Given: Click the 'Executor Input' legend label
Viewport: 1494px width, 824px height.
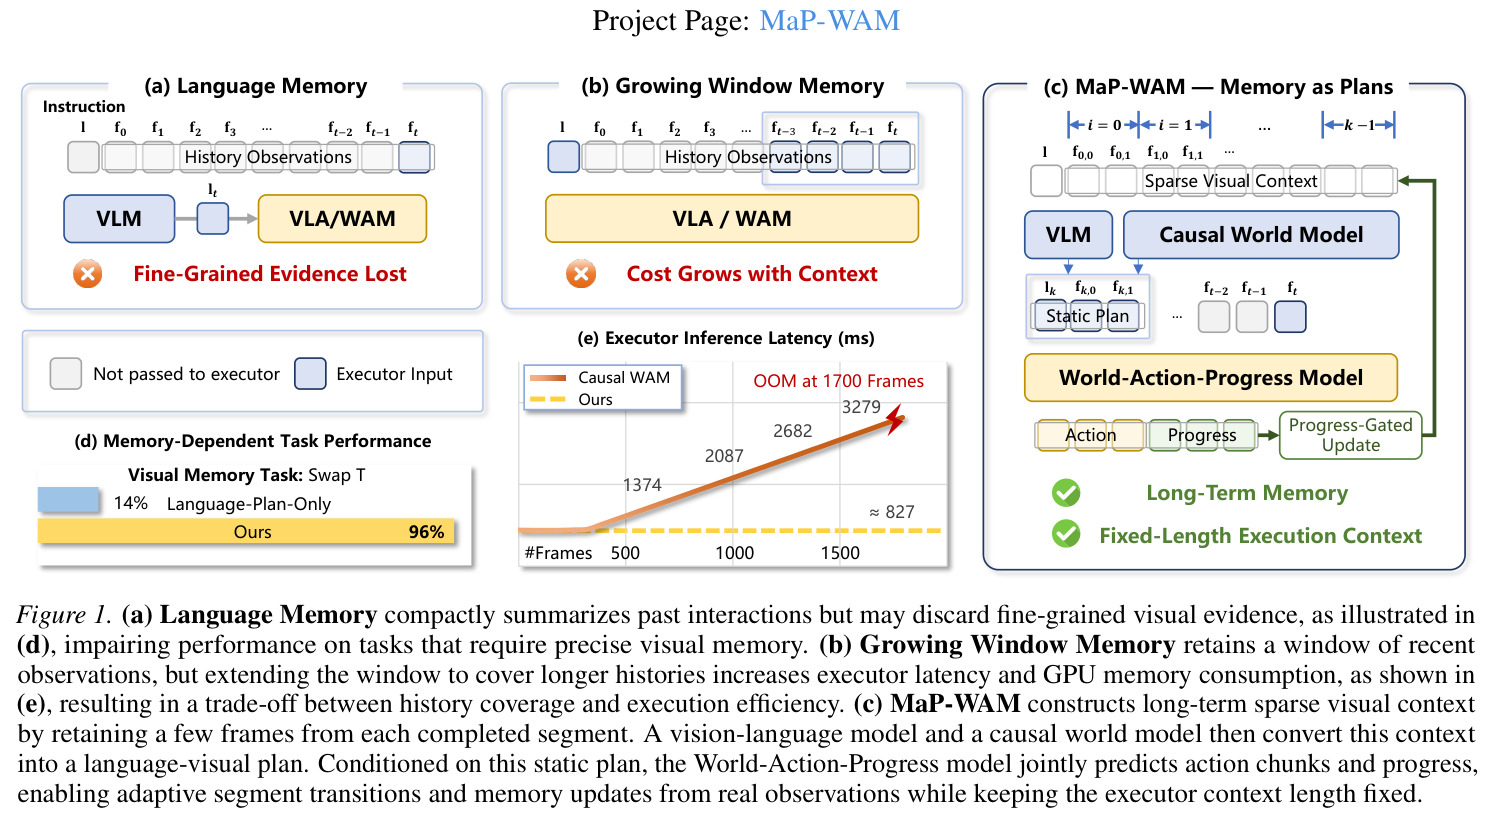Looking at the screenshot, I should click(394, 374).
